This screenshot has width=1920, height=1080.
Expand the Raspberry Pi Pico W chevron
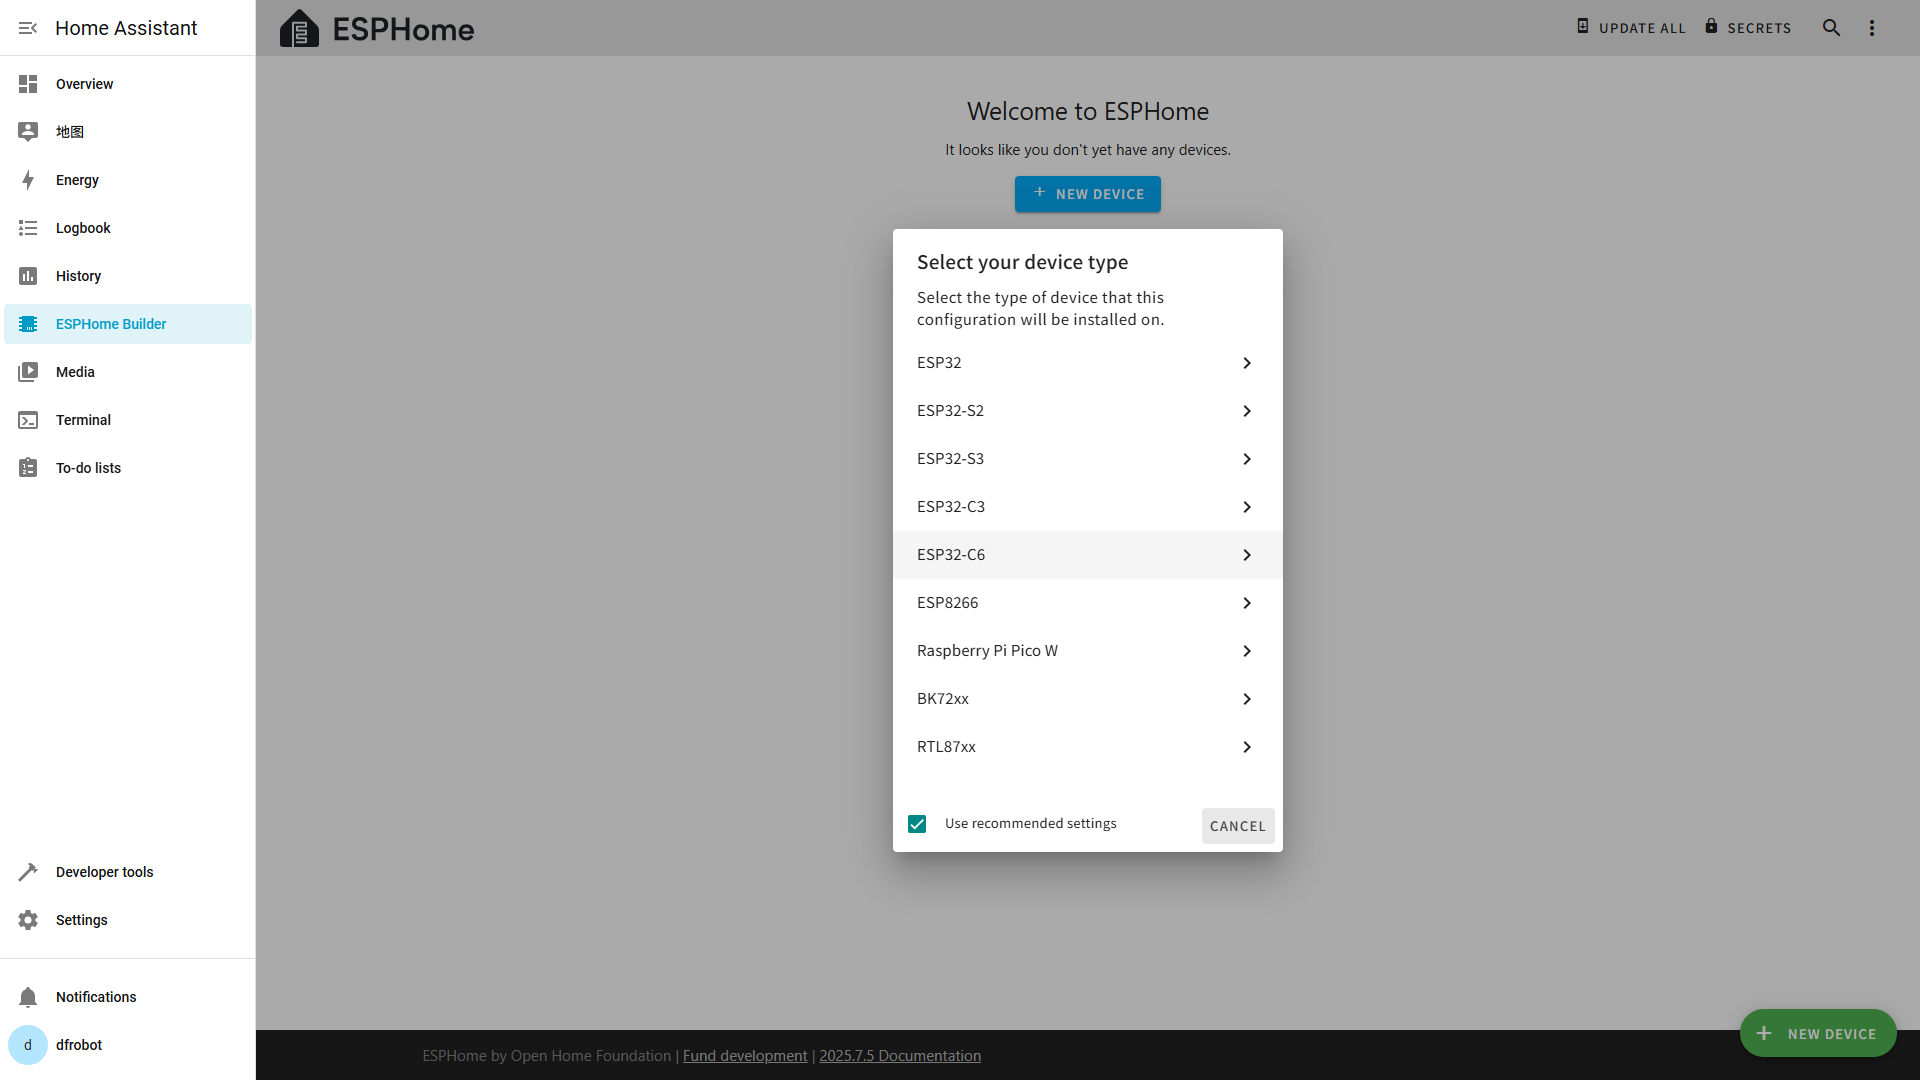click(x=1246, y=651)
